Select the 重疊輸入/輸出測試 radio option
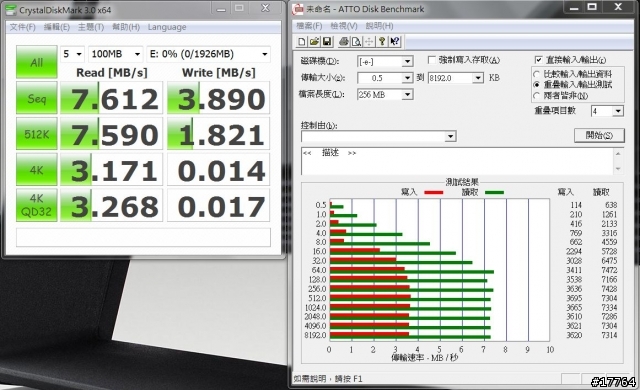Image resolution: width=640 pixels, height=390 pixels. pyautogui.click(x=537, y=85)
